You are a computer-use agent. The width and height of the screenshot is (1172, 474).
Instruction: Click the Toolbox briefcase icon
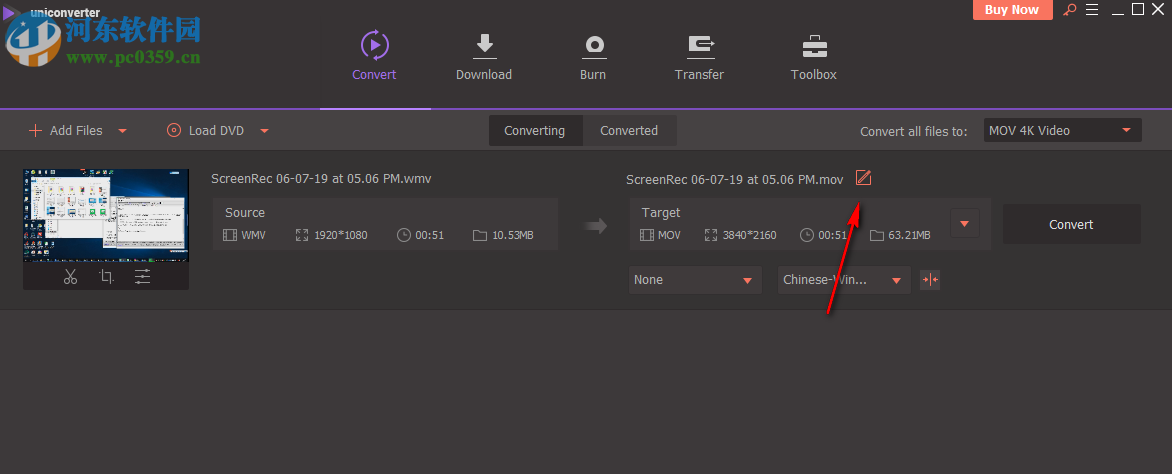[x=815, y=46]
